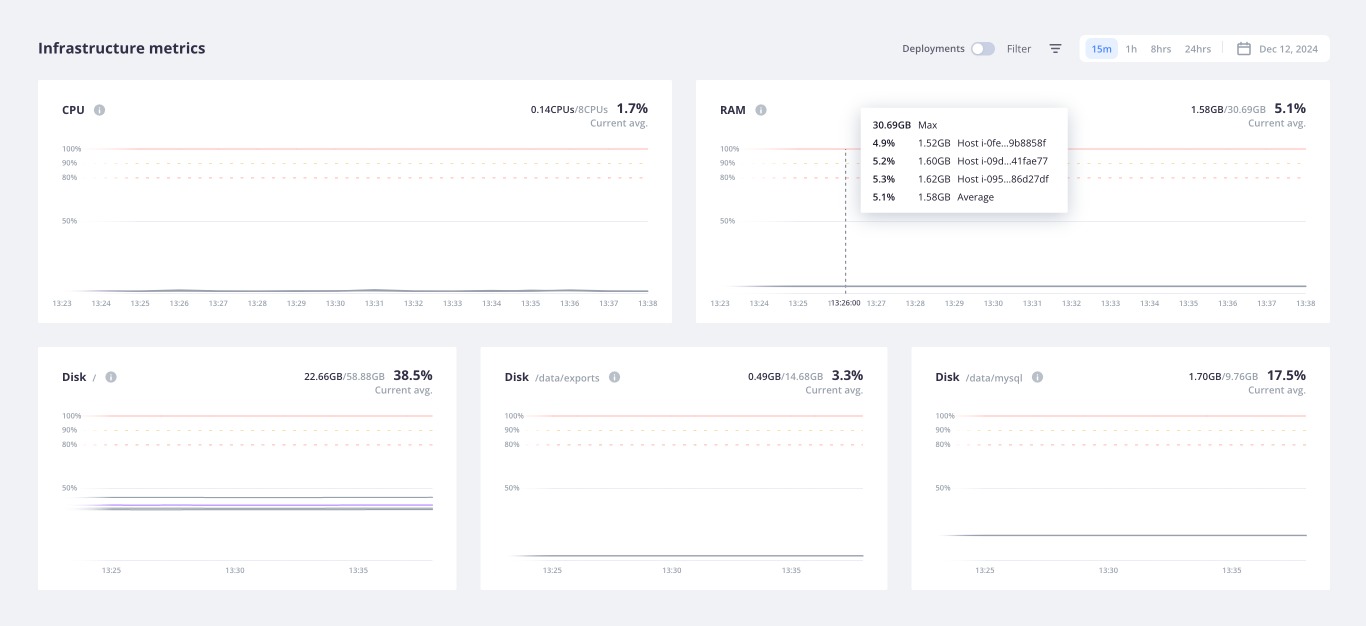The width and height of the screenshot is (1366, 626).
Task: Open info icon for Disk /data/mysql
Action: pyautogui.click(x=1037, y=377)
